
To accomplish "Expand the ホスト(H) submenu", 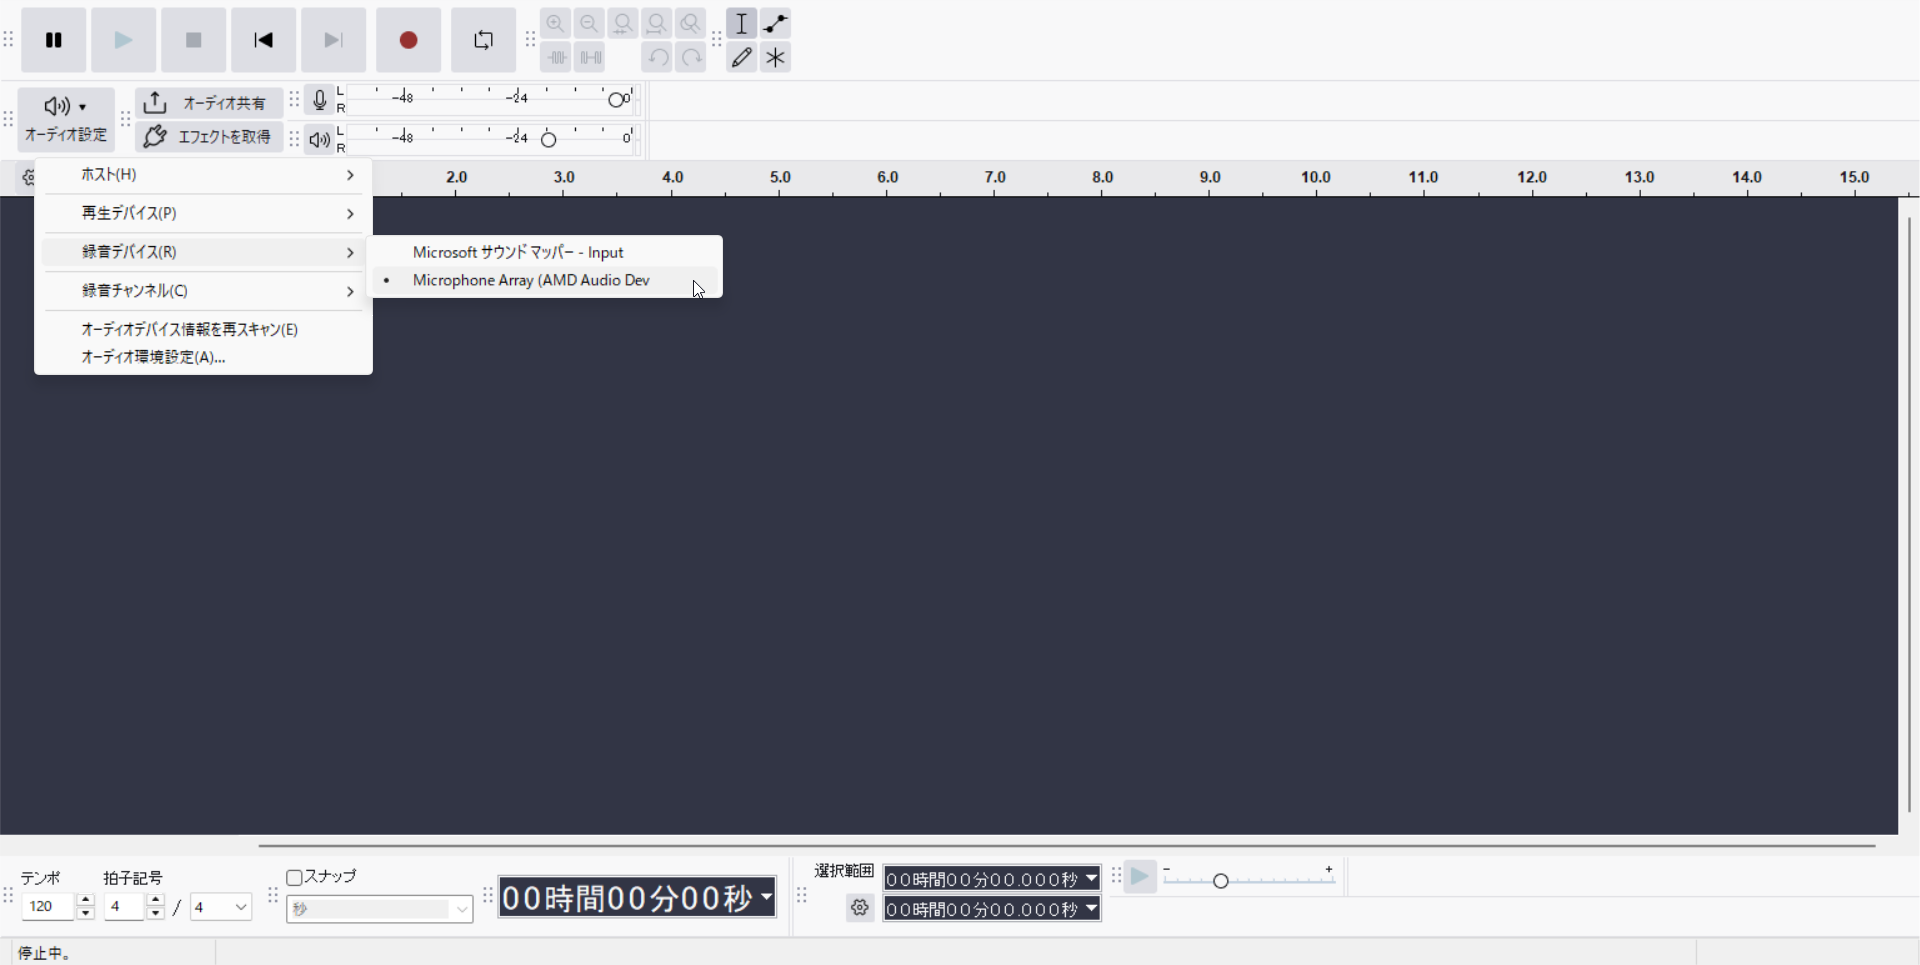I will coord(204,175).
